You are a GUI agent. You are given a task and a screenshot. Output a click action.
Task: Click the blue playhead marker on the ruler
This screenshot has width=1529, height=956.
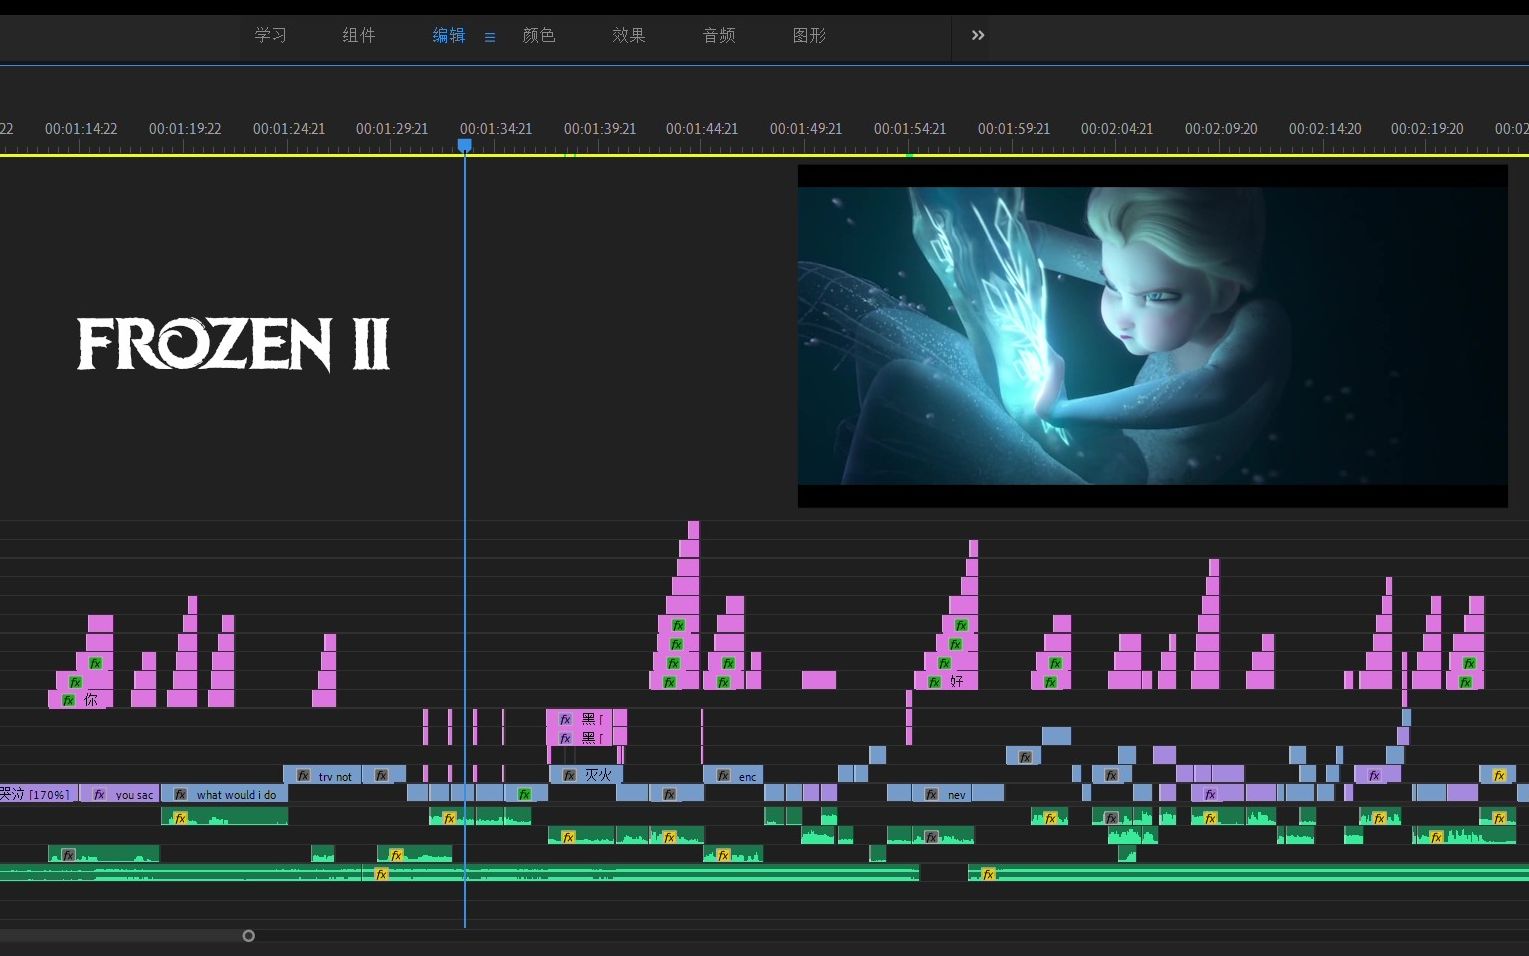pyautogui.click(x=465, y=145)
